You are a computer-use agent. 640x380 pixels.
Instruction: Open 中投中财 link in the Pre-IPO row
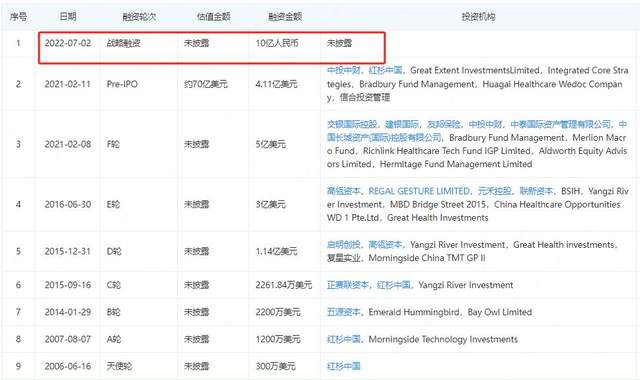coord(344,70)
